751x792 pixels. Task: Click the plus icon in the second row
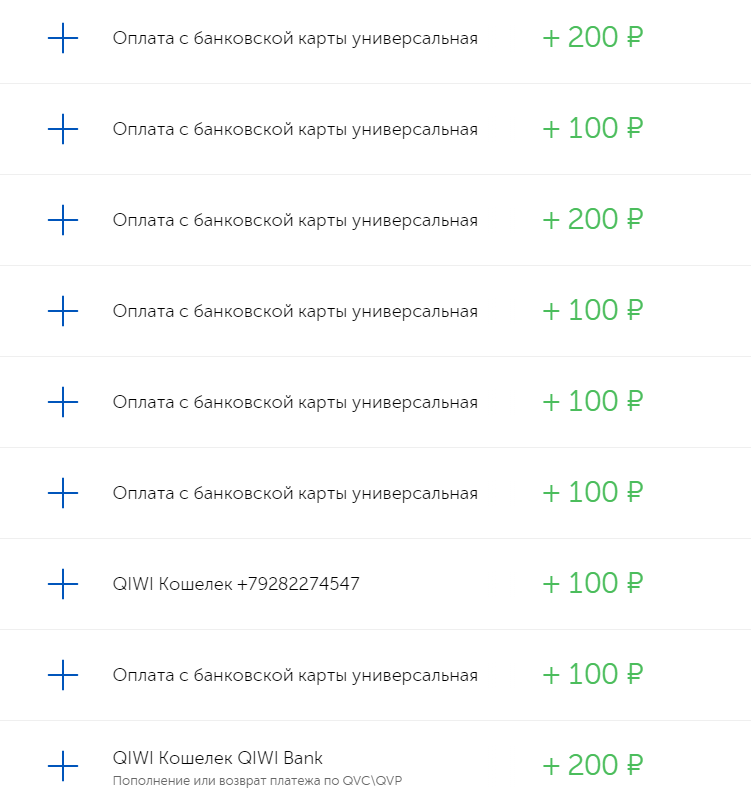63,130
